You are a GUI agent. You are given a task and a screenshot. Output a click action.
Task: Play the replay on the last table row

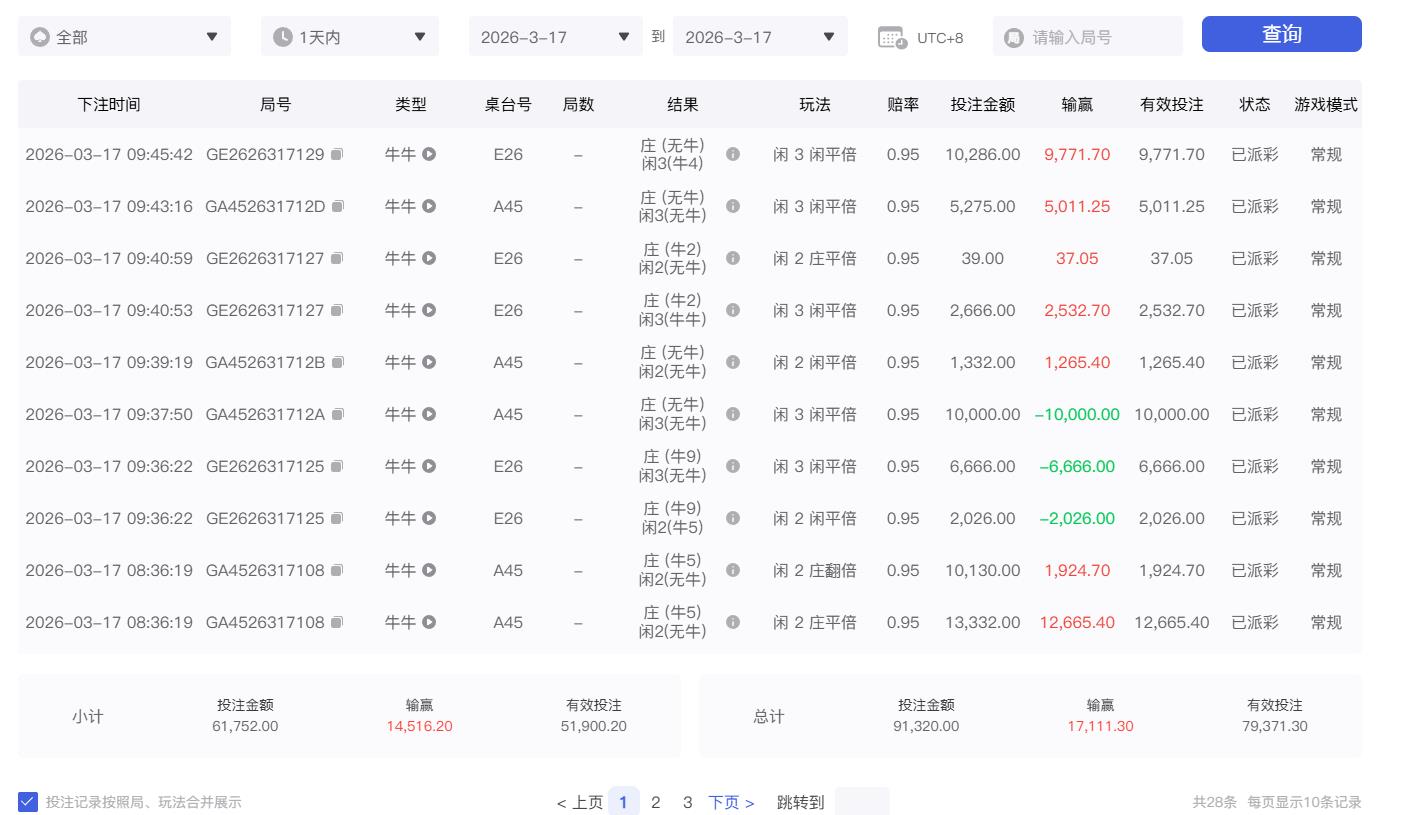coord(428,622)
